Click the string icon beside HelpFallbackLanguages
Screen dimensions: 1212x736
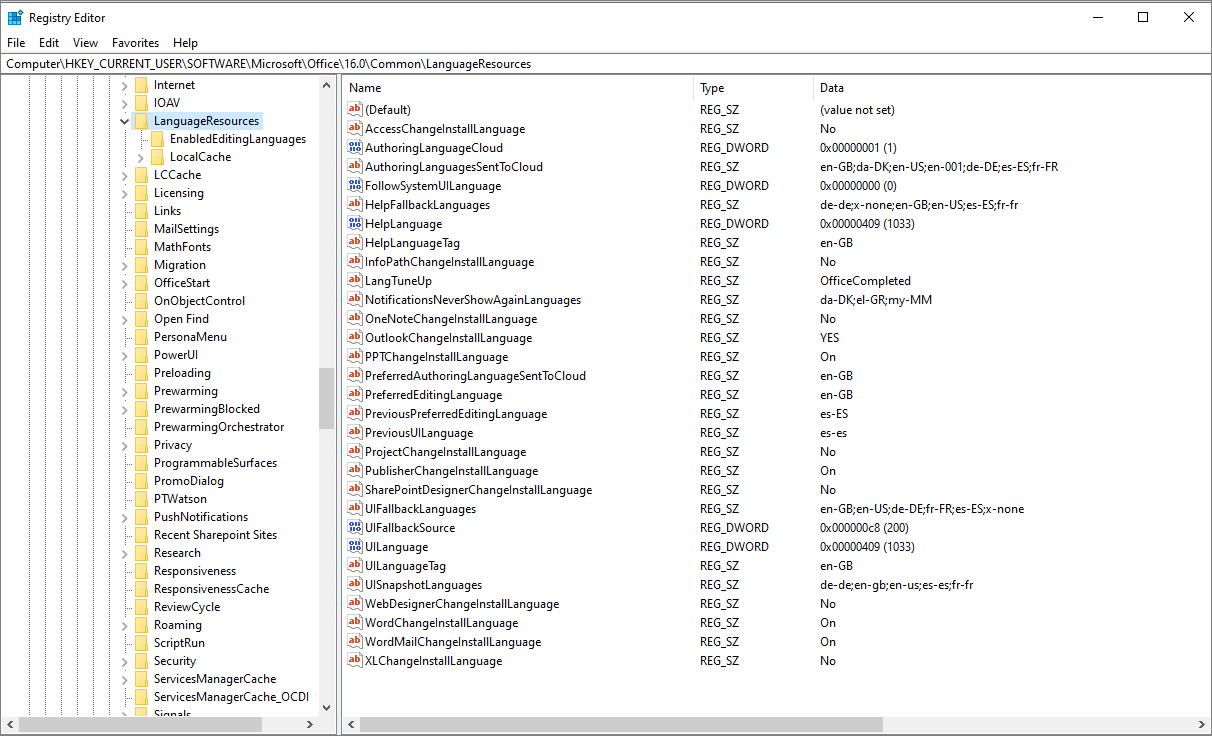pyautogui.click(x=354, y=204)
